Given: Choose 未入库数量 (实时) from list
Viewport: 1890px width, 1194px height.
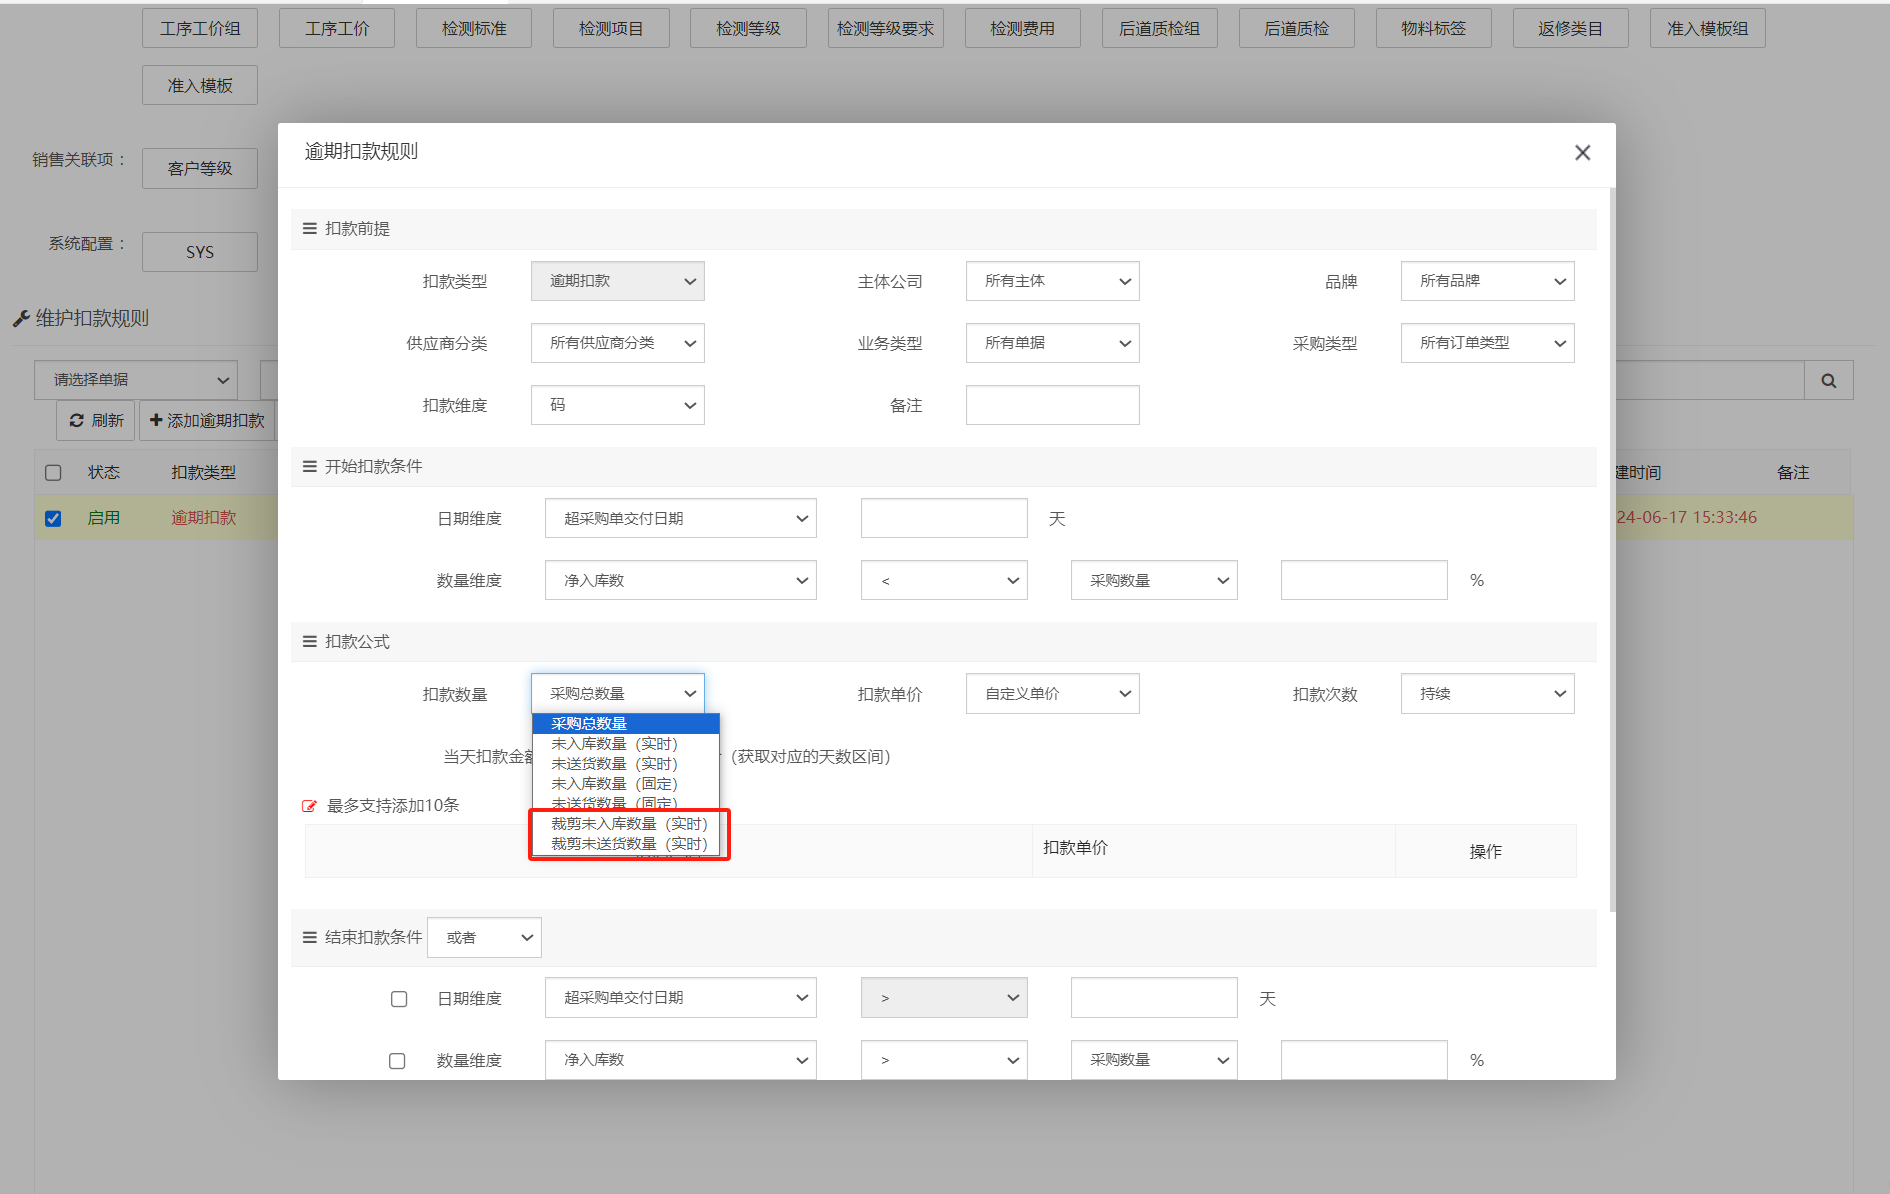Looking at the screenshot, I should (614, 744).
